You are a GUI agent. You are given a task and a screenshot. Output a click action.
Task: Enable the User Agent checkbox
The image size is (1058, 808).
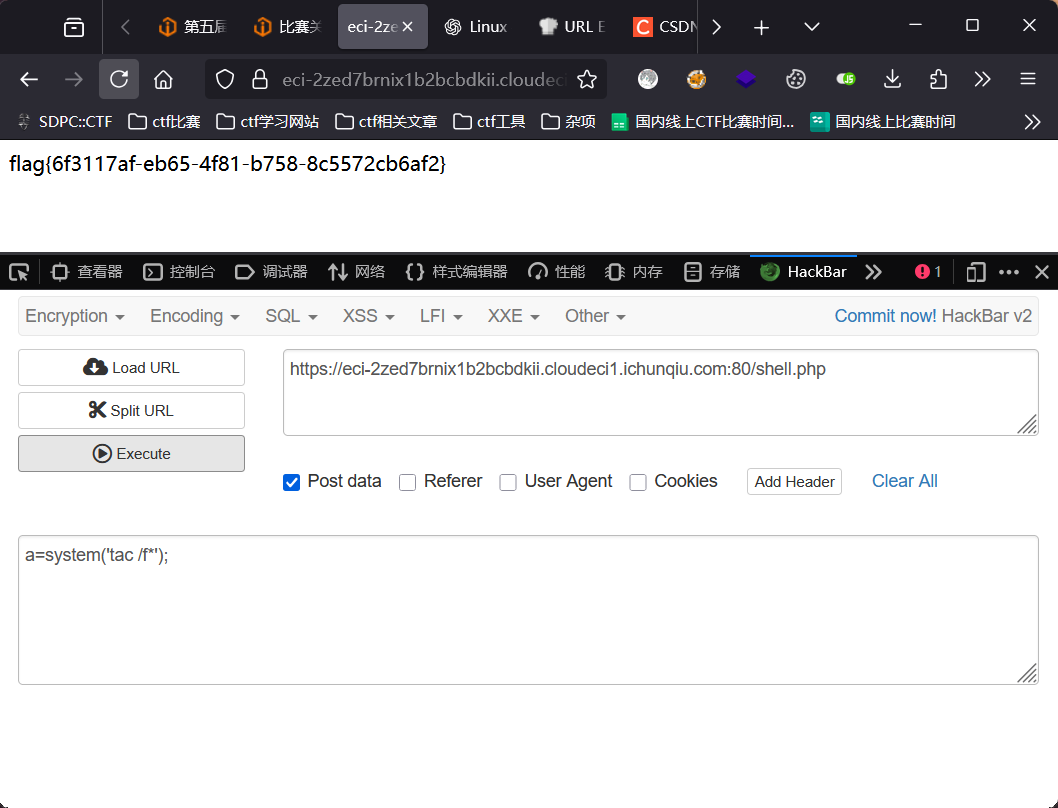[508, 483]
